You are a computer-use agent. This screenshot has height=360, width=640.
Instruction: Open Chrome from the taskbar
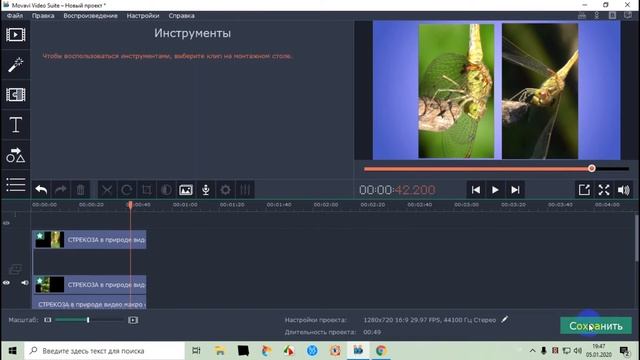(381, 351)
